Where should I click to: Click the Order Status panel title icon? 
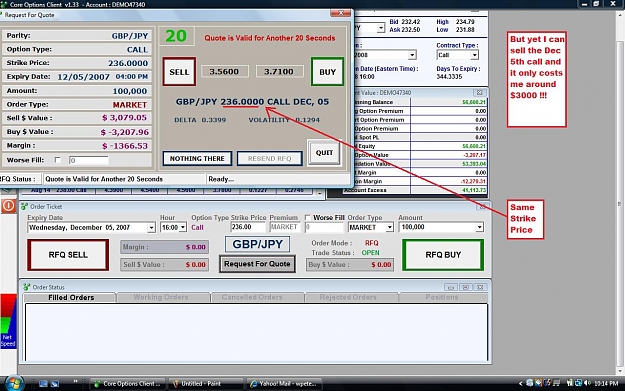pyautogui.click(x=27, y=287)
